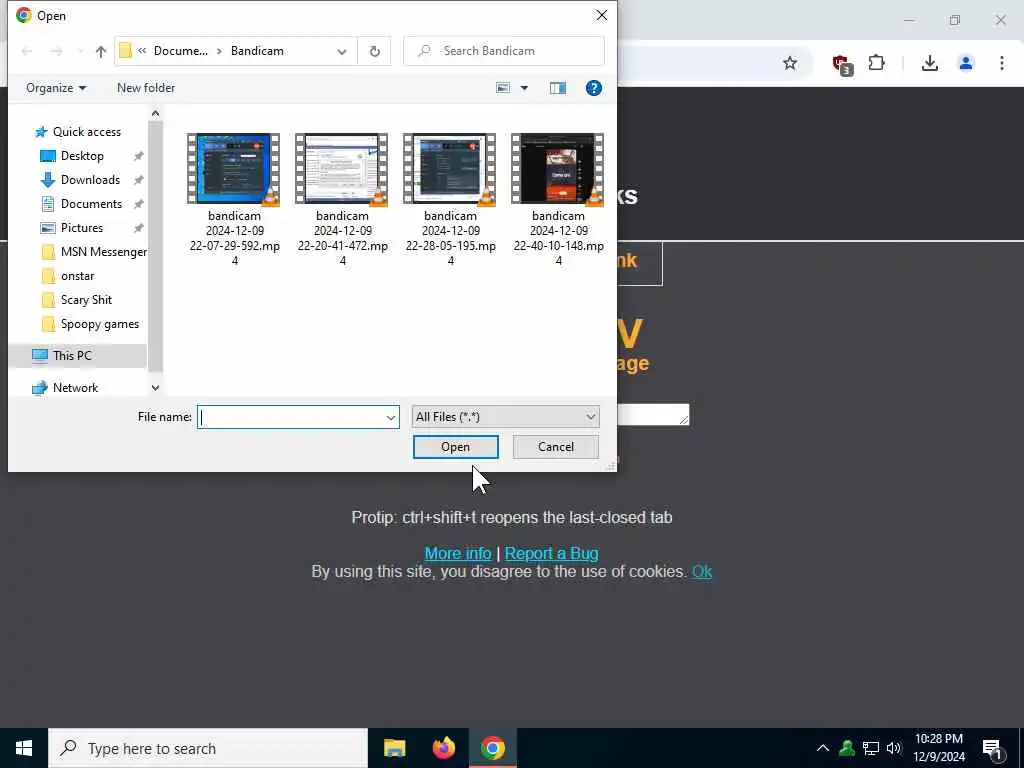
Task: Open Scary Shit folder
Action: tap(86, 300)
